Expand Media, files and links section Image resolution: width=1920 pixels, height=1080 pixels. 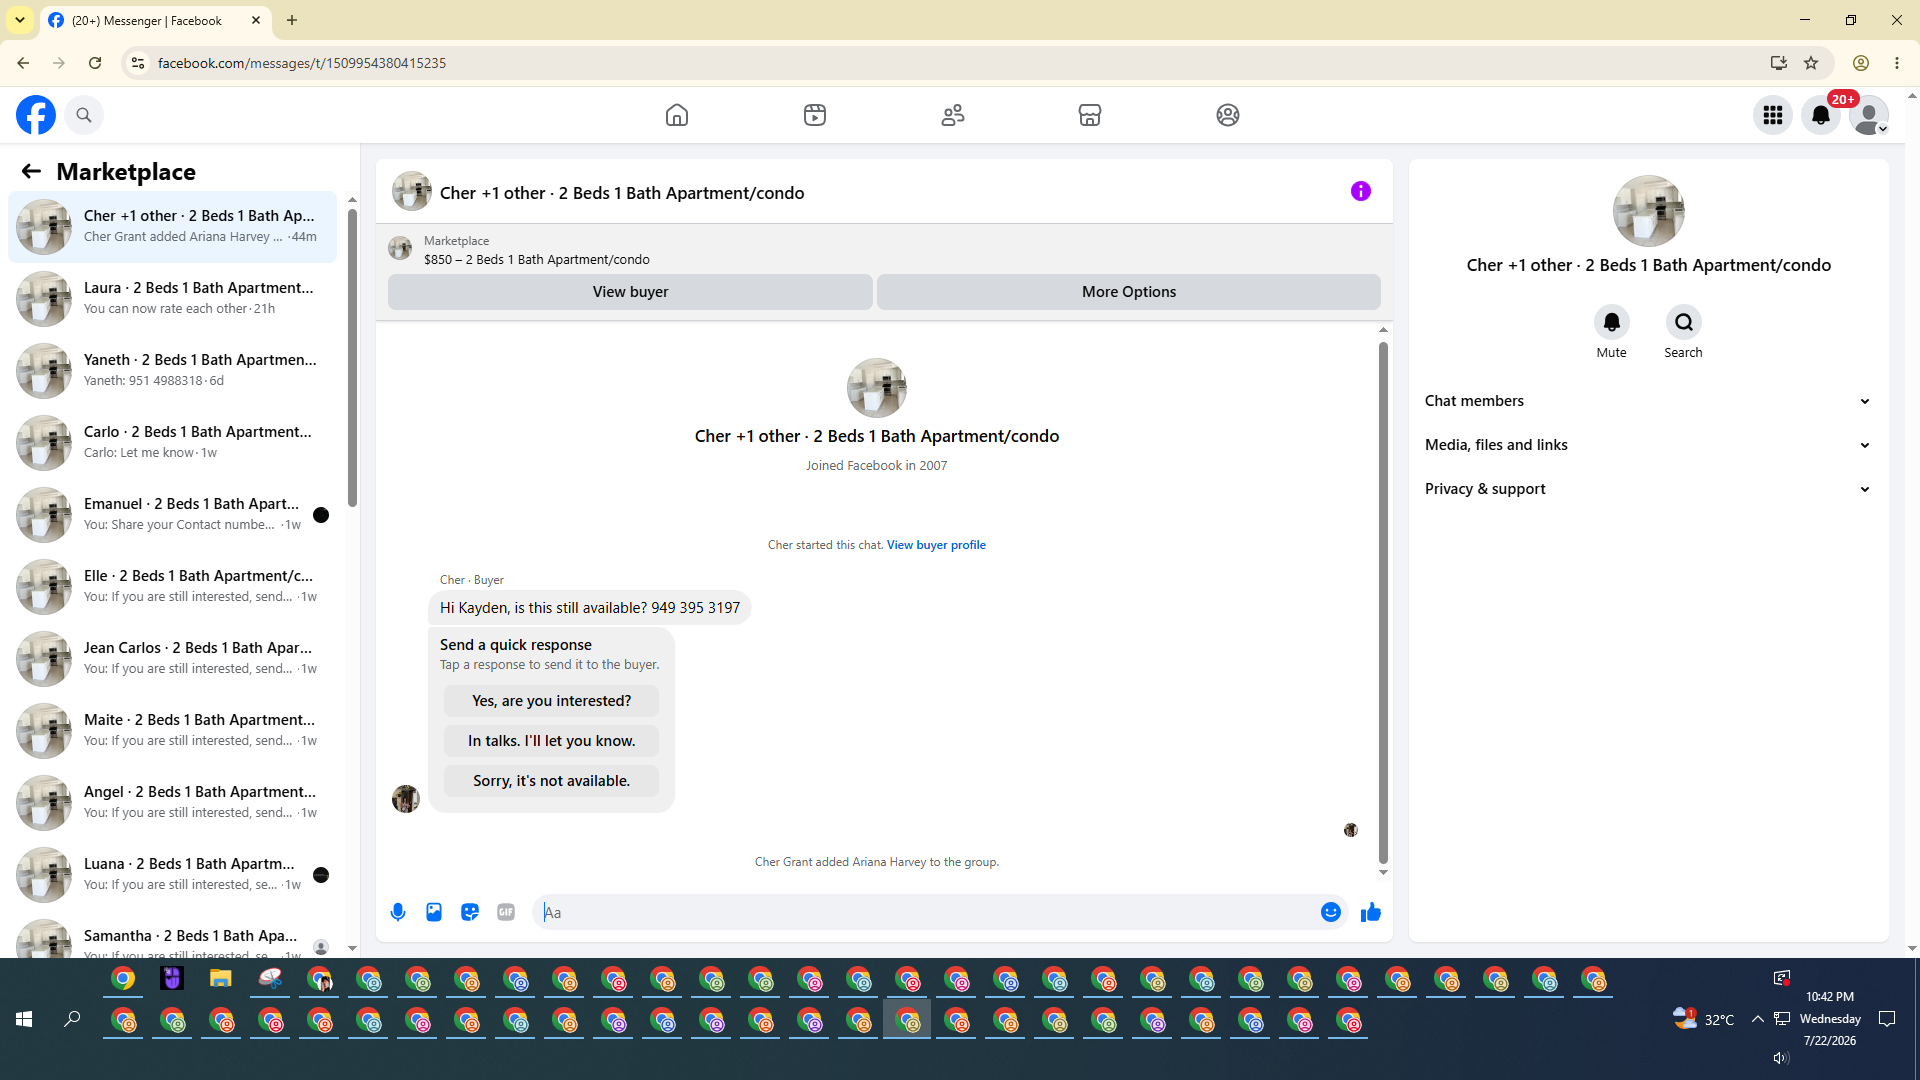point(1649,445)
